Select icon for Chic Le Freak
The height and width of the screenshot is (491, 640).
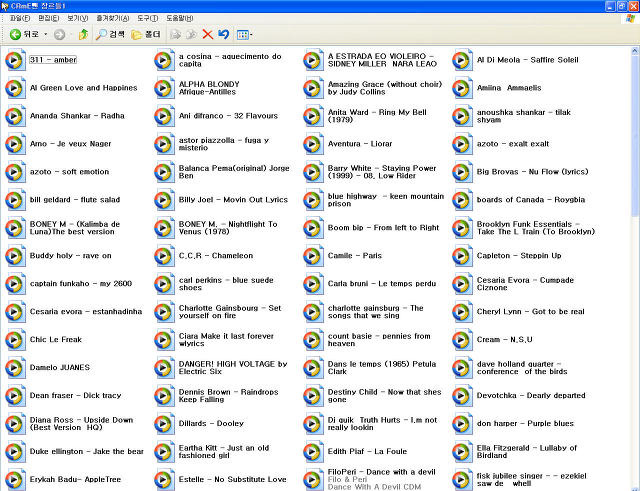point(15,340)
